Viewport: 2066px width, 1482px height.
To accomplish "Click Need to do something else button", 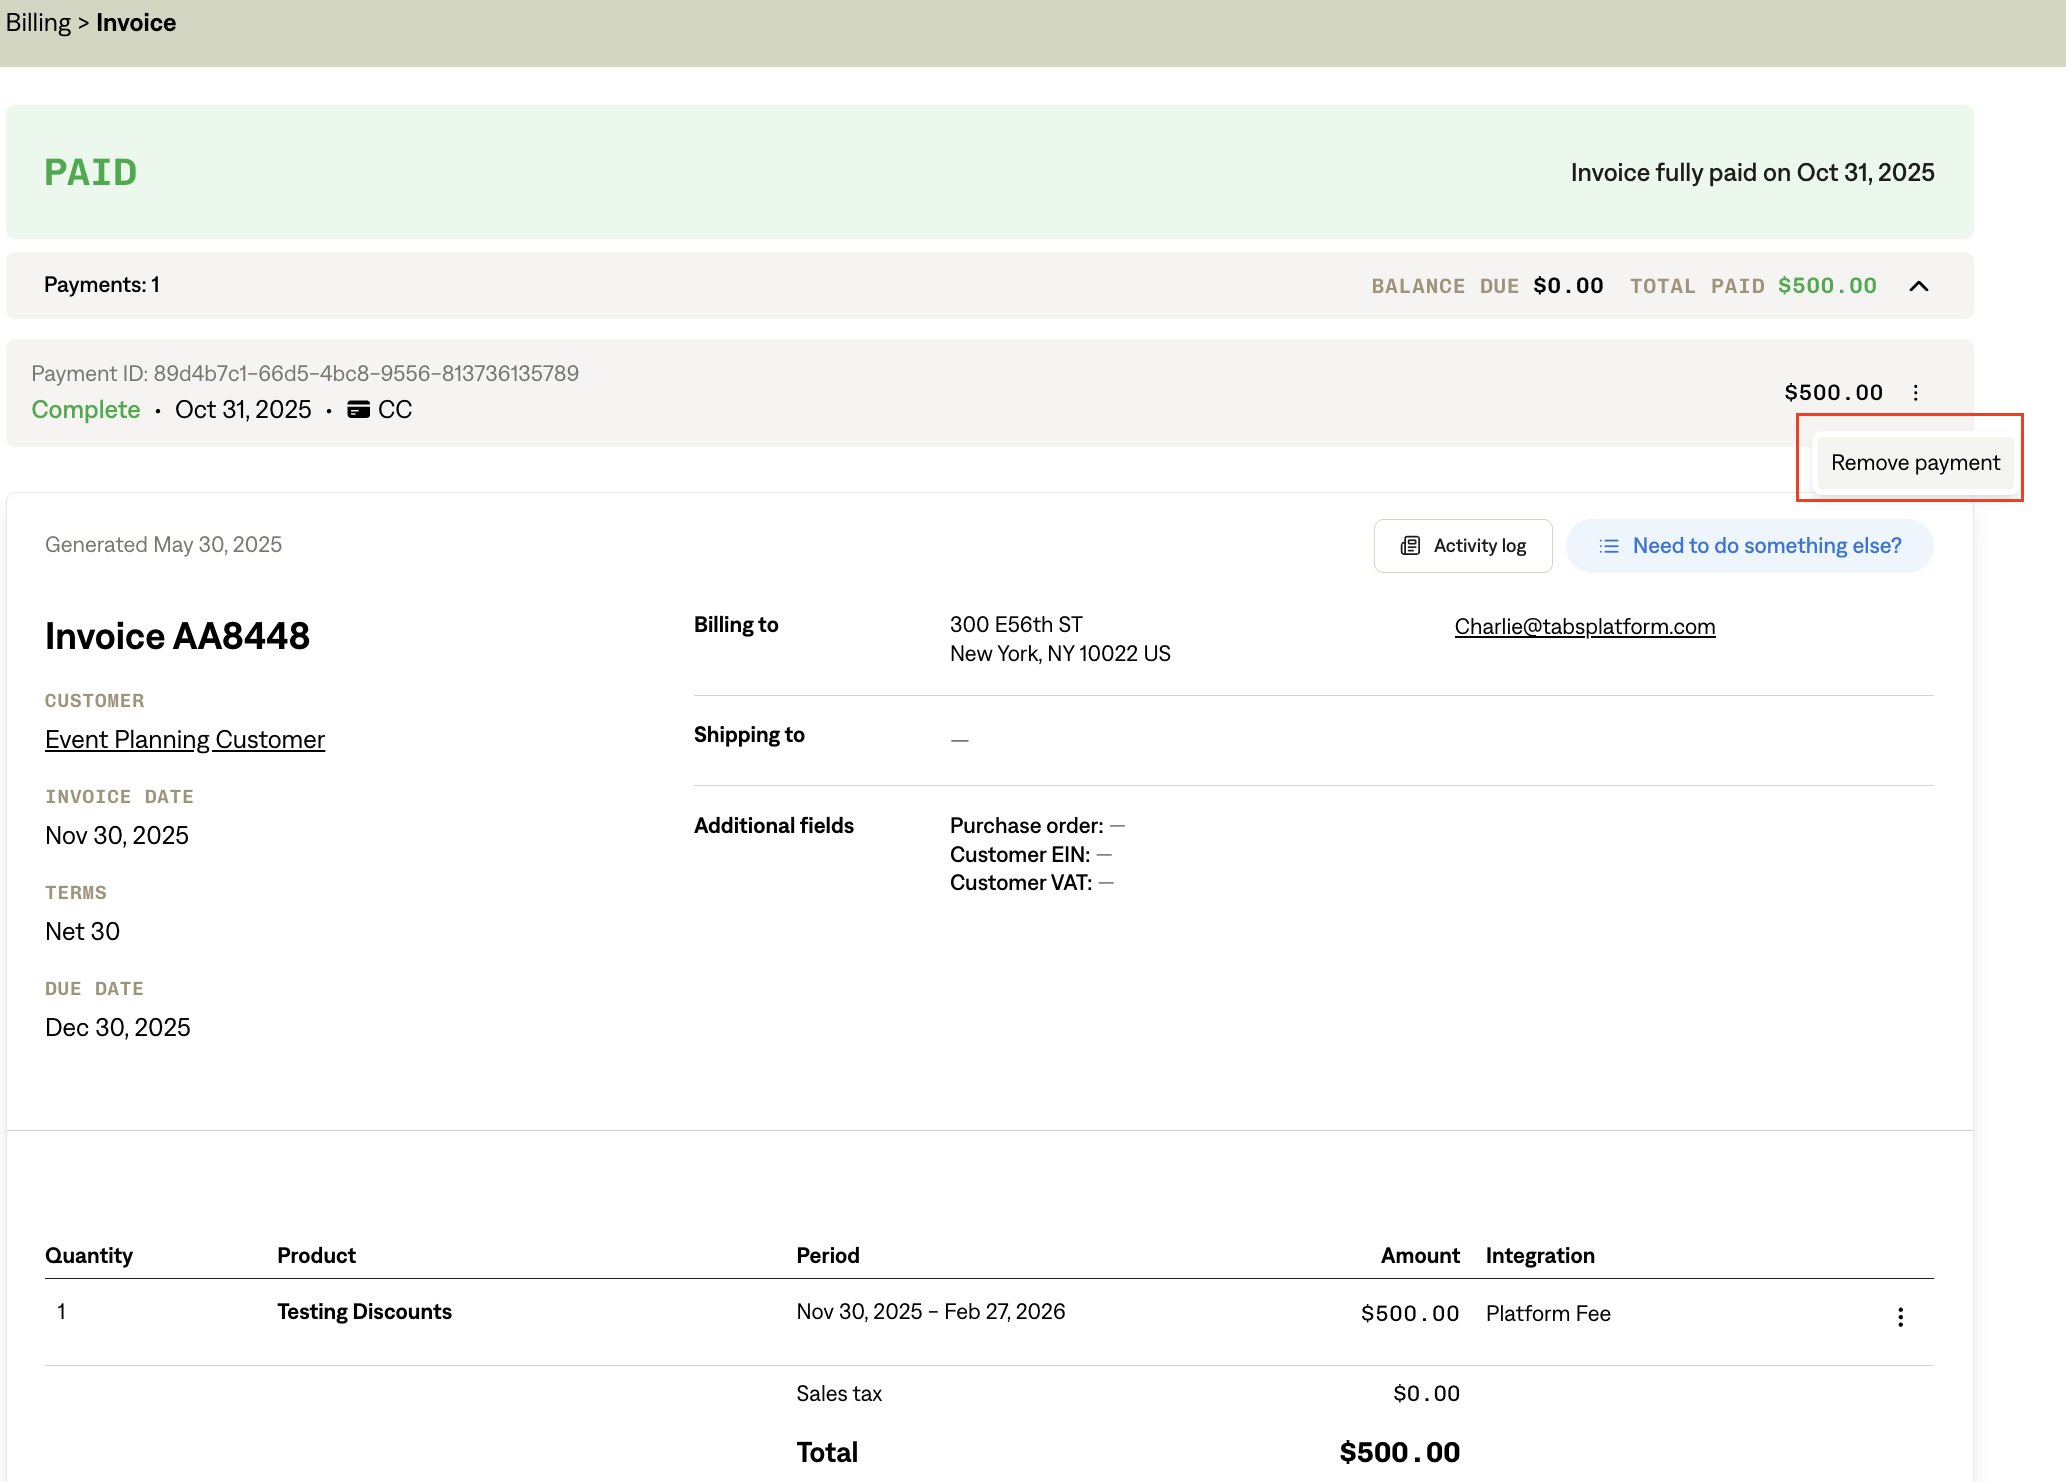I will [x=1749, y=546].
